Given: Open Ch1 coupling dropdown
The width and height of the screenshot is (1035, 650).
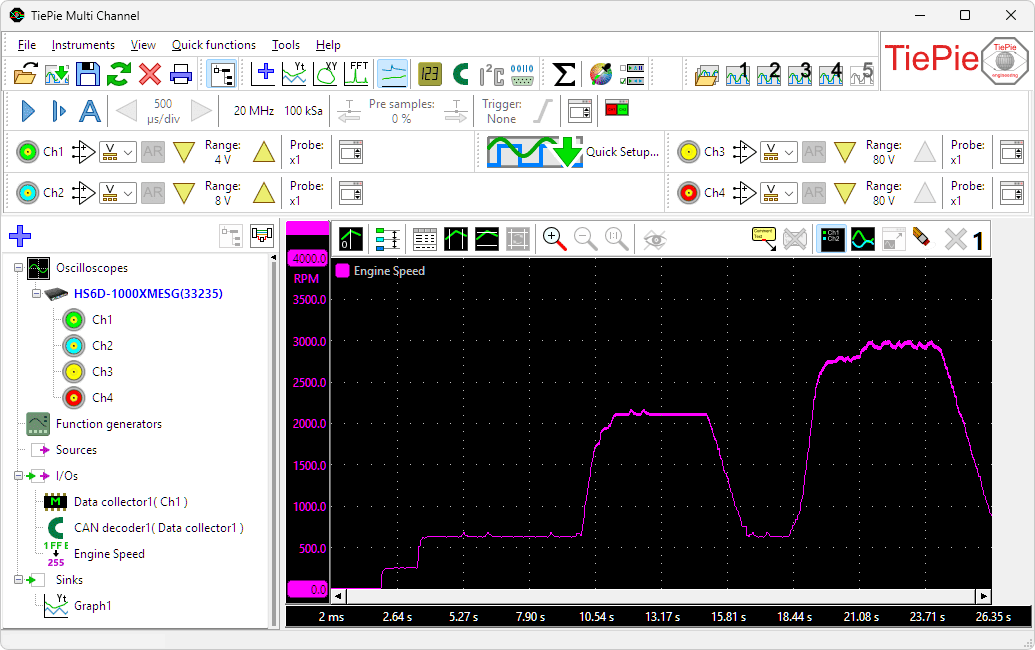Looking at the screenshot, I should coord(117,152).
